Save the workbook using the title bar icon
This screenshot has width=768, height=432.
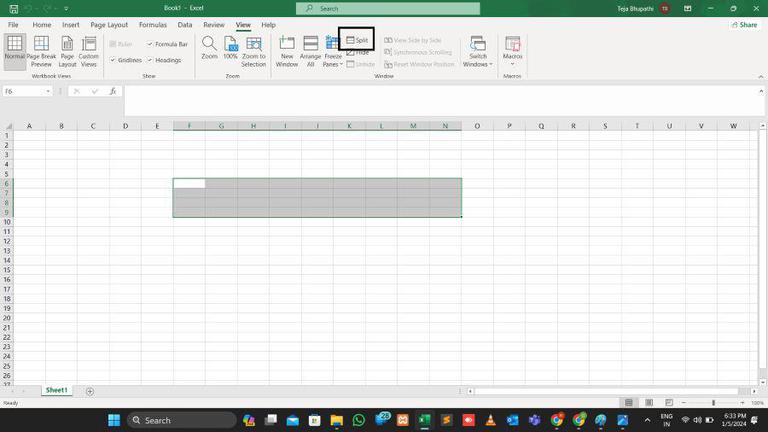tap(14, 8)
